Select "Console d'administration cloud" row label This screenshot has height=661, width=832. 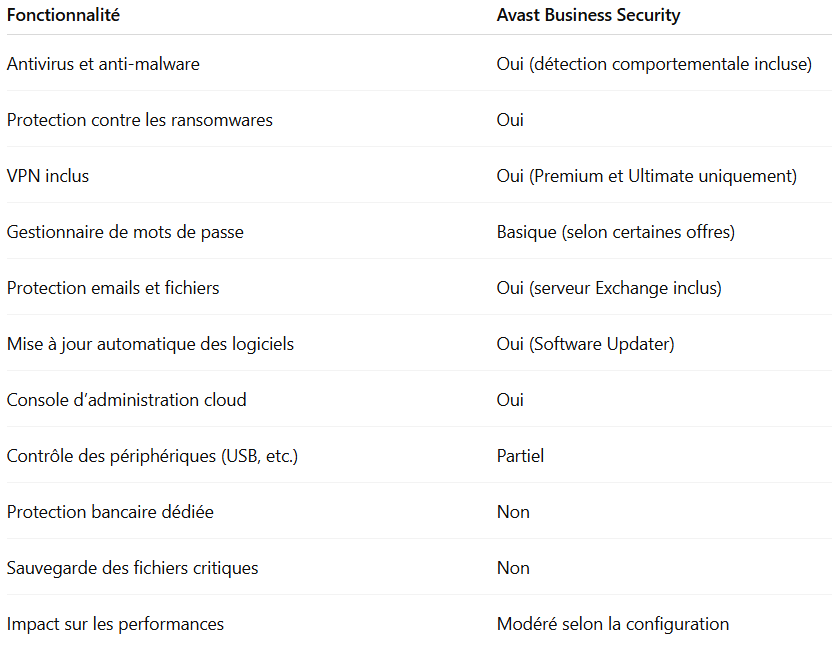tap(126, 400)
